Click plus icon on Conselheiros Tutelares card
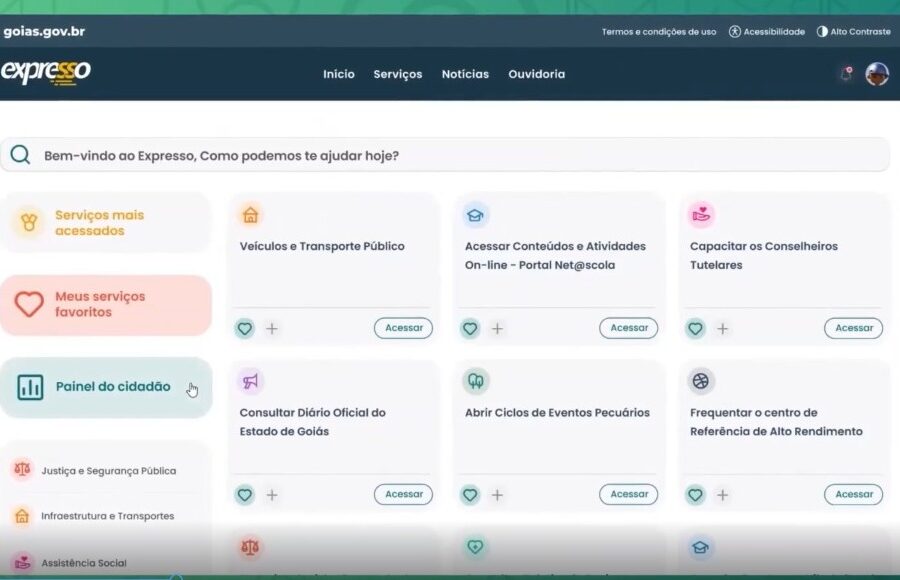This screenshot has width=900, height=580. (x=723, y=328)
